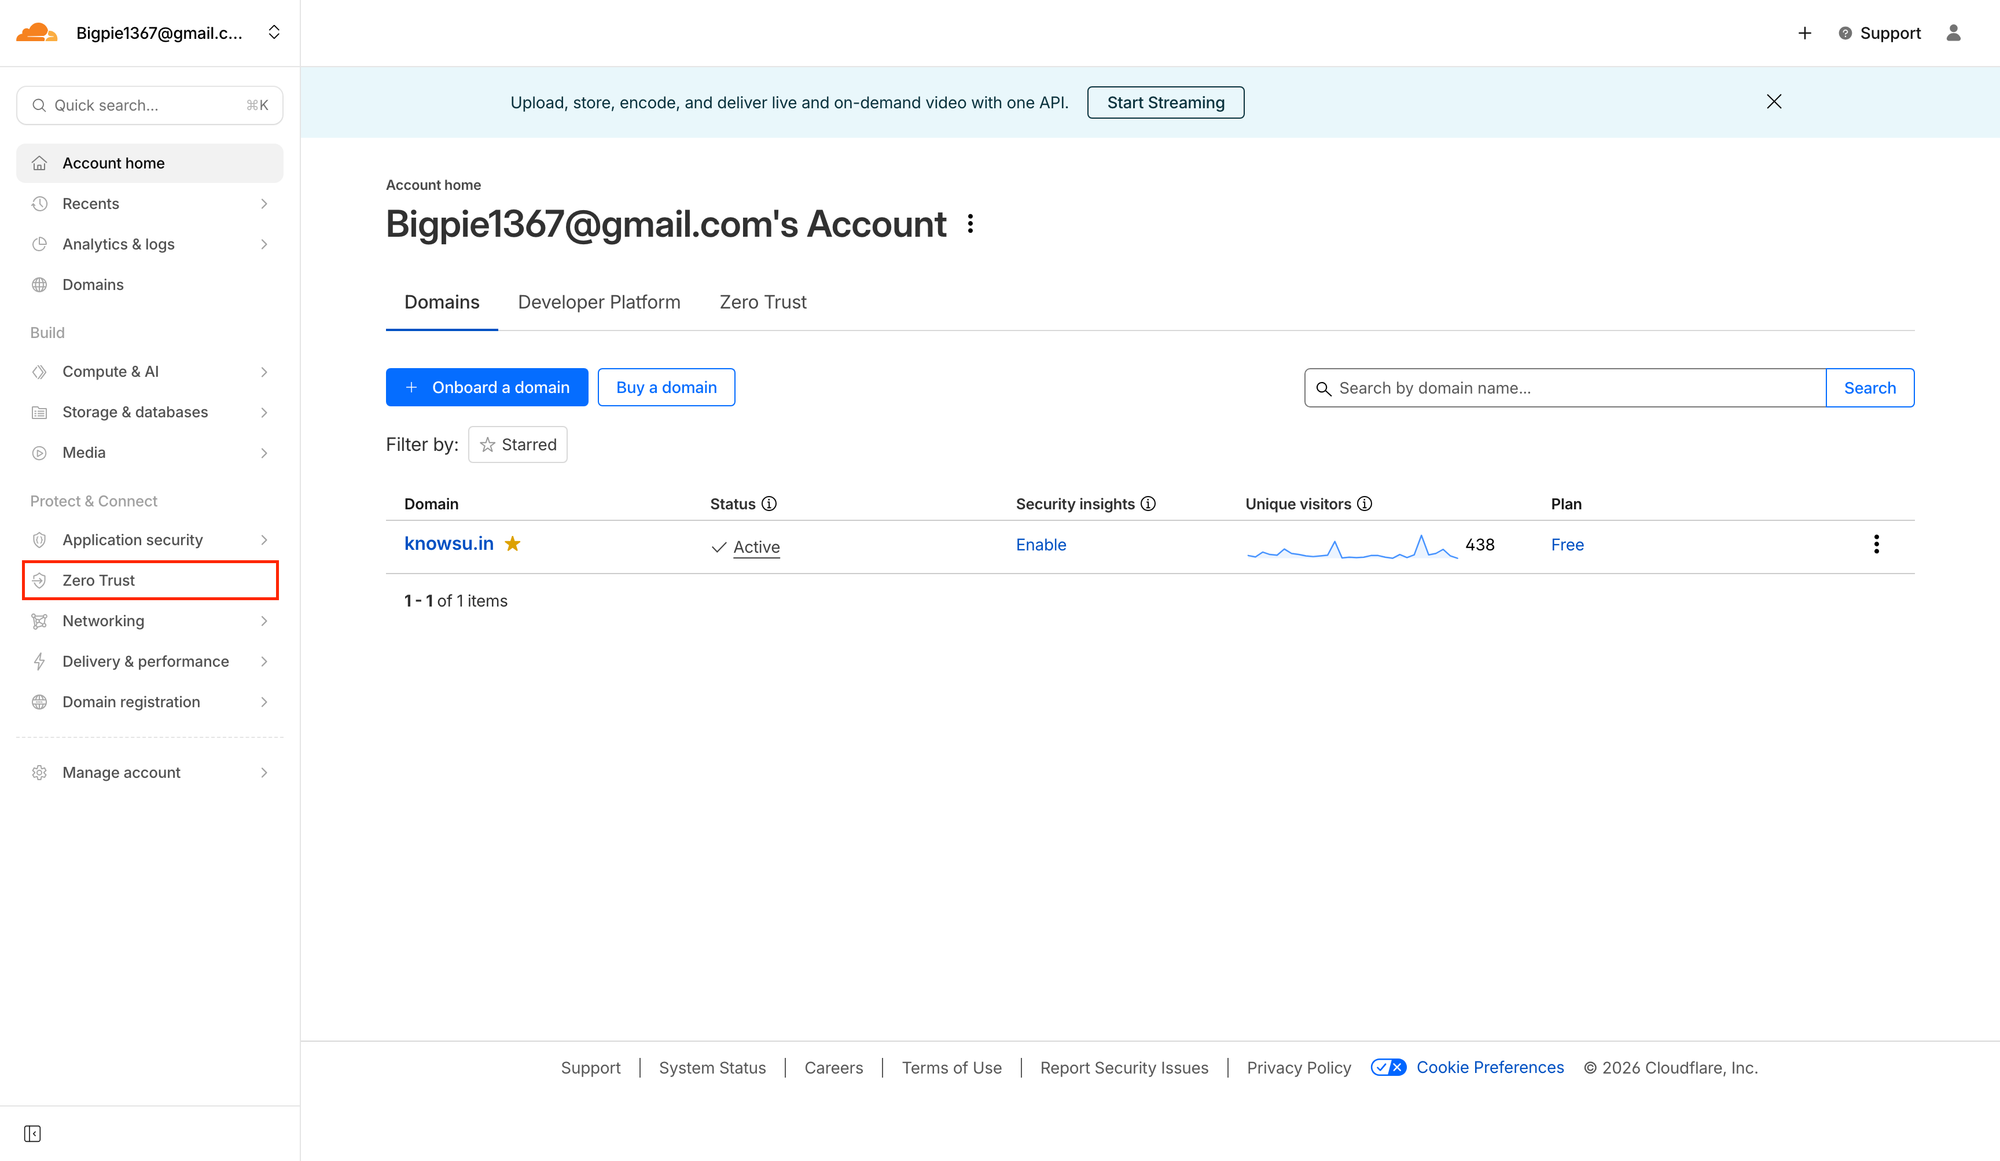
Task: Unstar the knowsu.in domain
Action: 513,544
